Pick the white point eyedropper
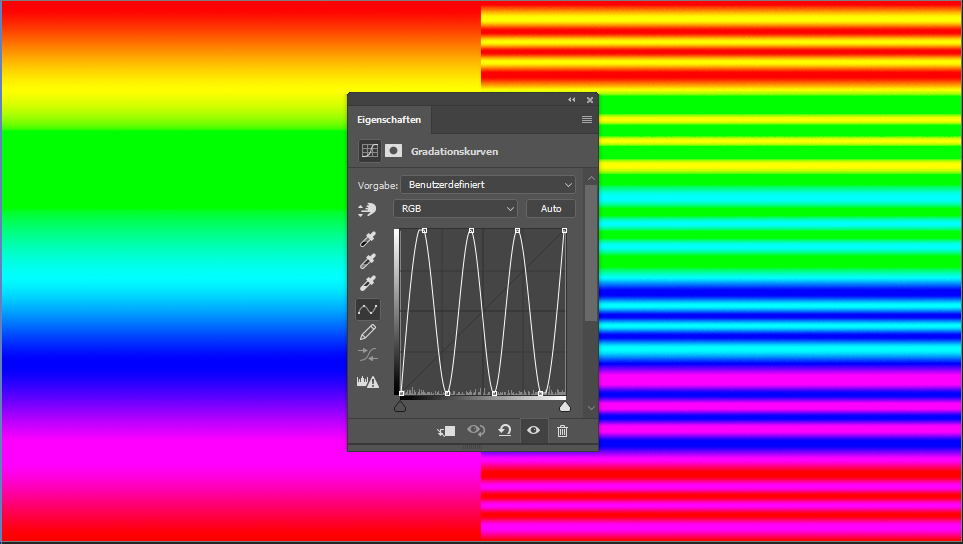Viewport: 963px width, 544px height. pyautogui.click(x=367, y=283)
